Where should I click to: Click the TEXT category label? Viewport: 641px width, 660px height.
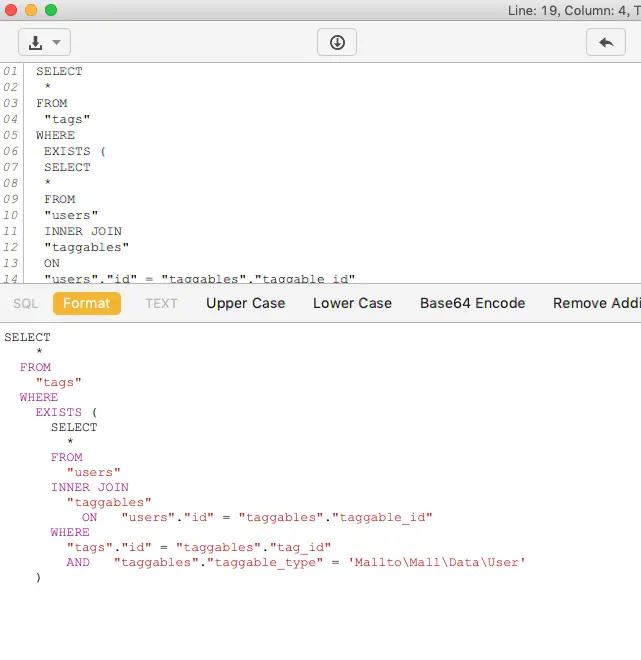(162, 303)
